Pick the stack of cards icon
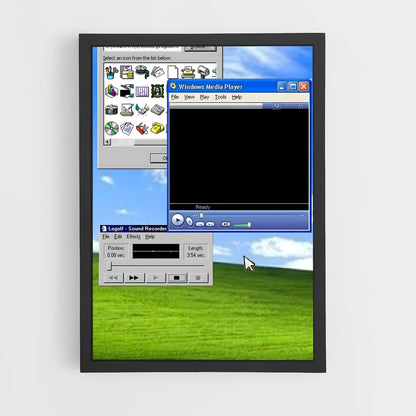This screenshot has width=416, height=416. click(x=158, y=72)
